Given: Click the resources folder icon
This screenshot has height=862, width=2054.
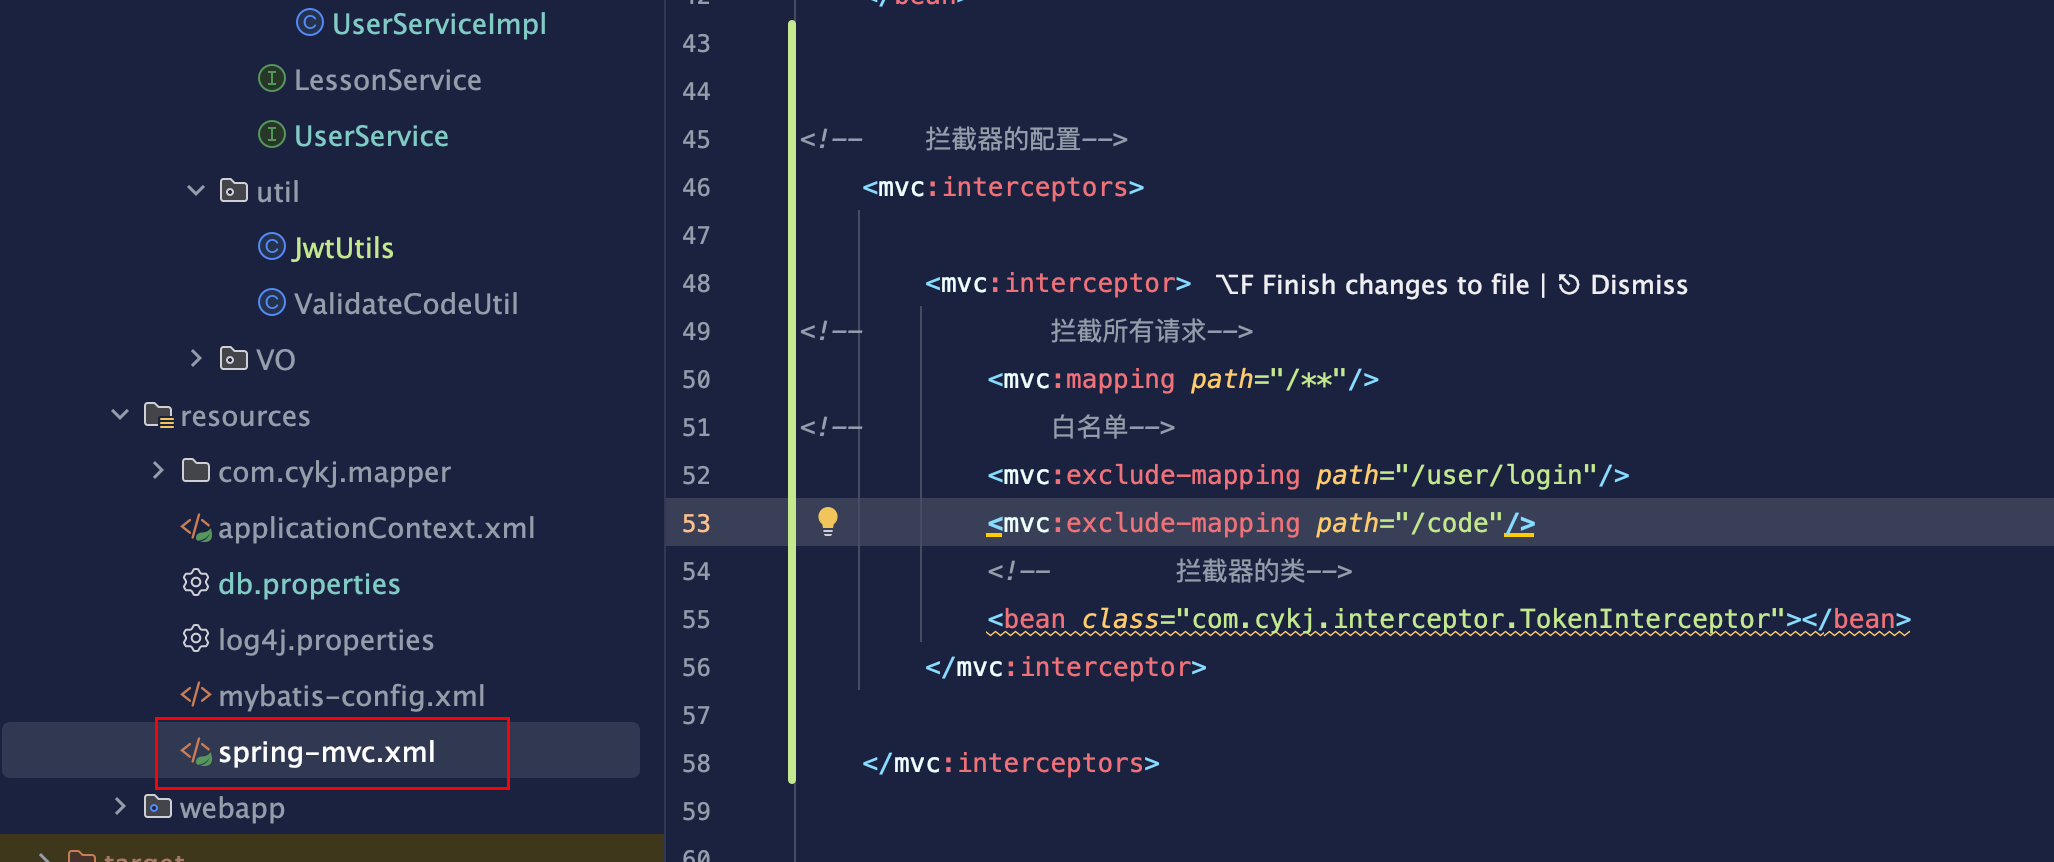Looking at the screenshot, I should pos(158,415).
